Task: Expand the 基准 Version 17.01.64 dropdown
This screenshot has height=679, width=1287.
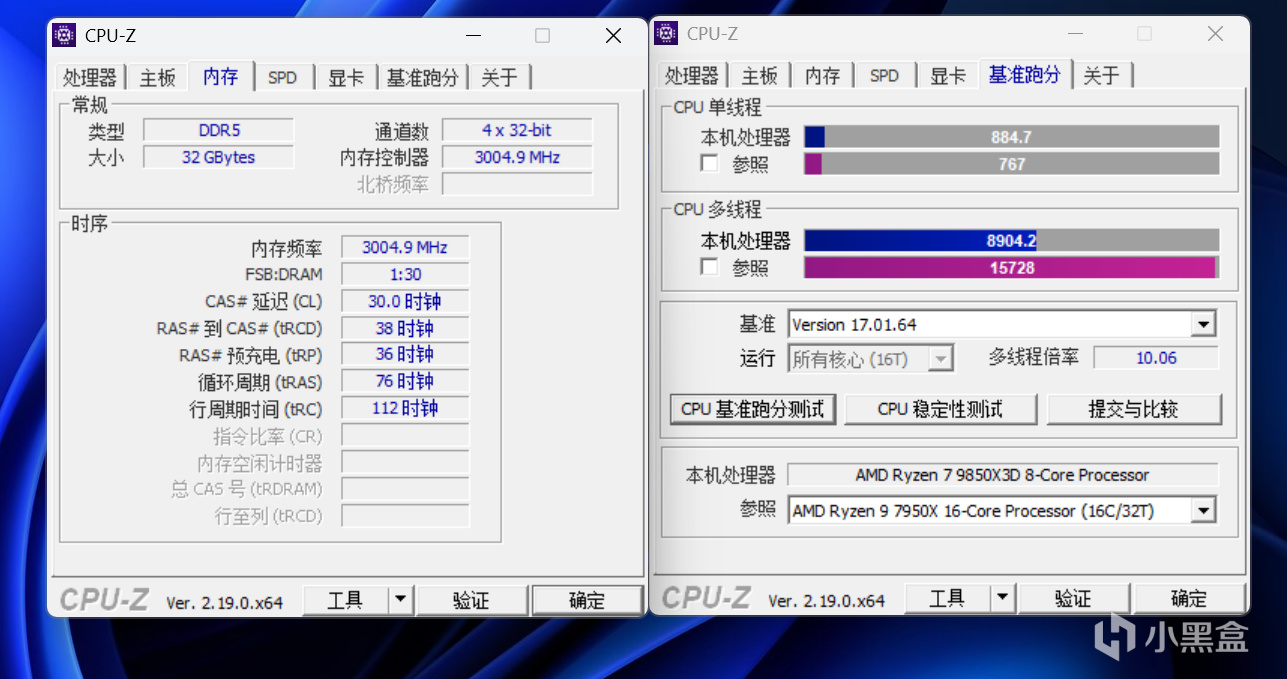Action: coord(1204,325)
